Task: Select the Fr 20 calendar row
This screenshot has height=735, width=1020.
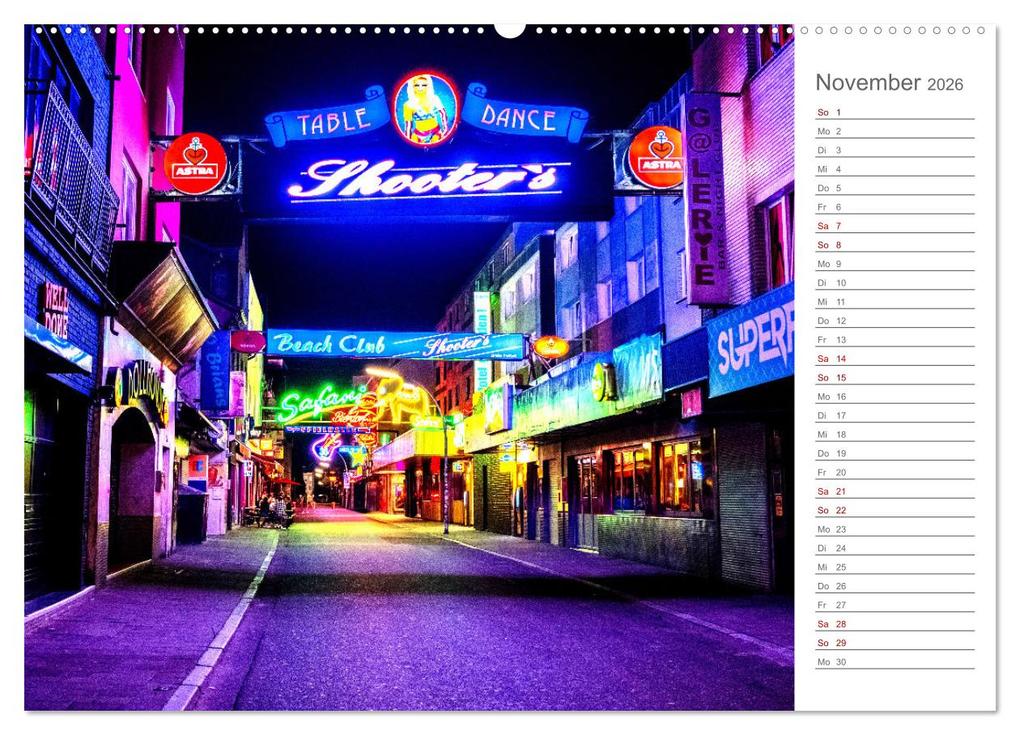Action: [894, 472]
